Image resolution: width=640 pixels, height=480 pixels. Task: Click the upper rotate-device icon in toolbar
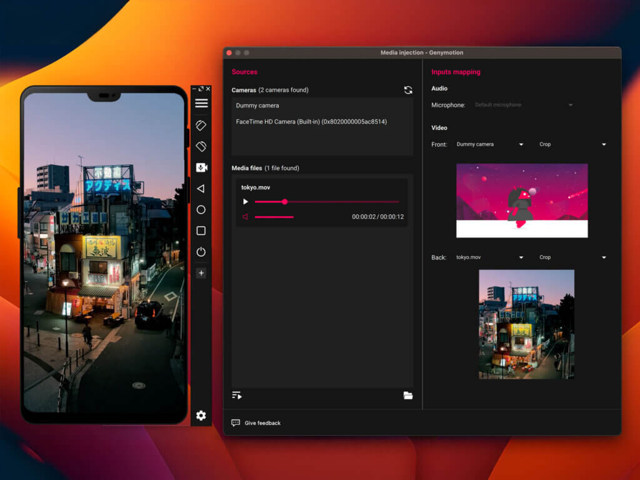point(201,125)
